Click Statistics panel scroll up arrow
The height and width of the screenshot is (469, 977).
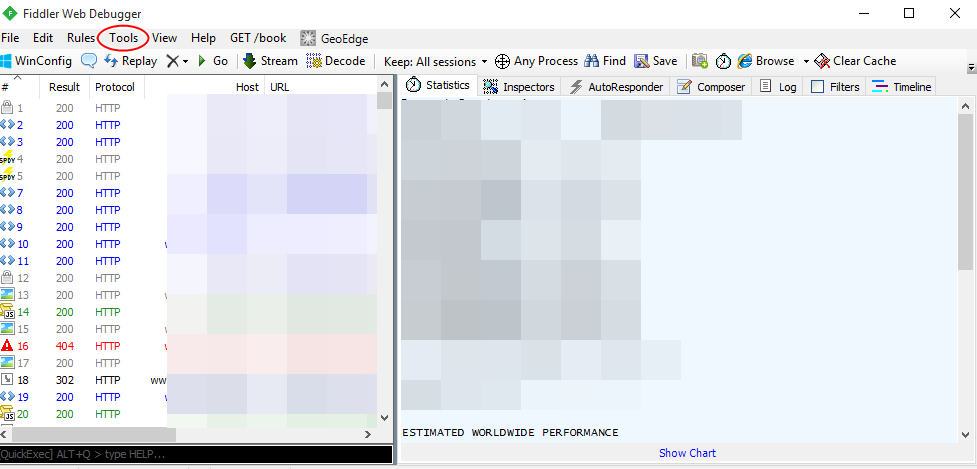click(x=965, y=105)
